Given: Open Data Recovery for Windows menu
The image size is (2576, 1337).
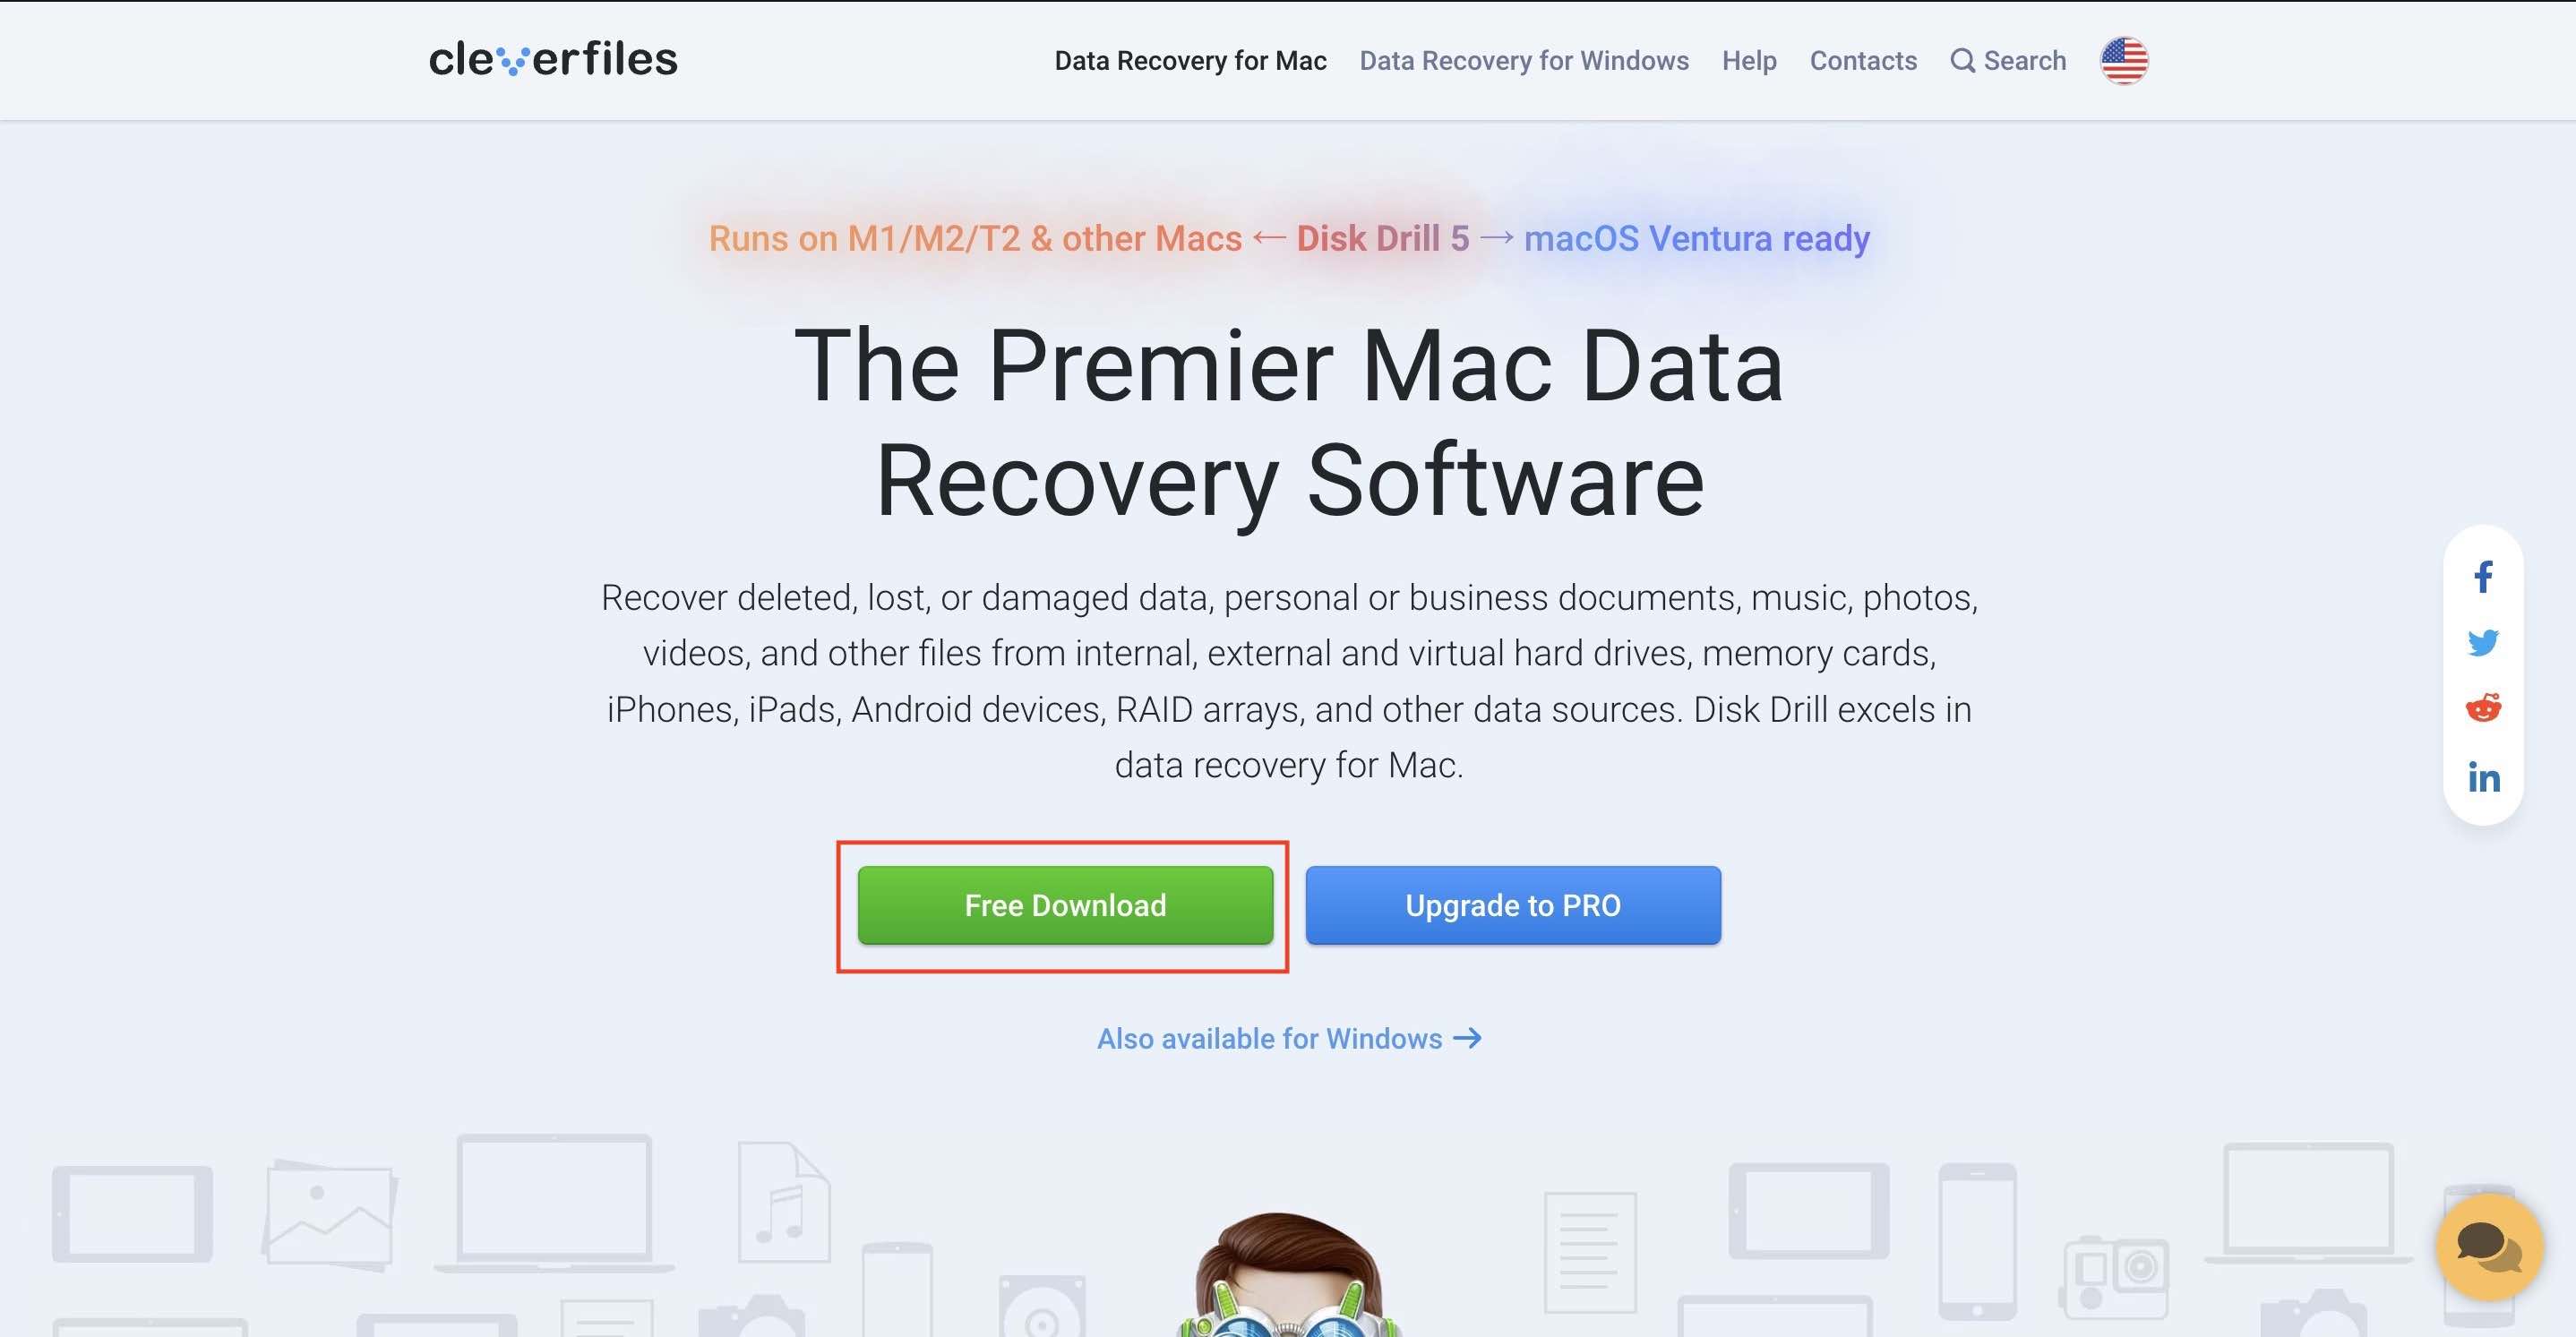Looking at the screenshot, I should [1522, 60].
